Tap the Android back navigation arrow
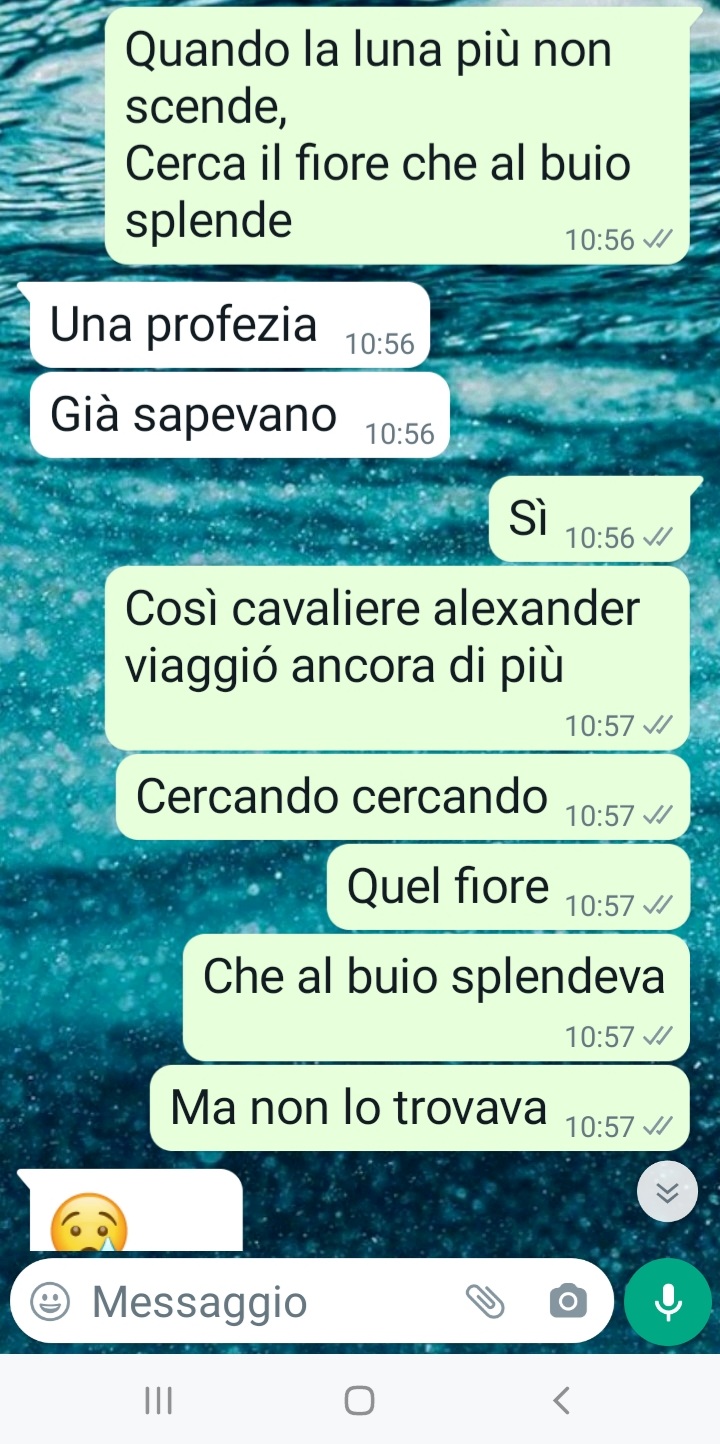 pyautogui.click(x=562, y=1400)
